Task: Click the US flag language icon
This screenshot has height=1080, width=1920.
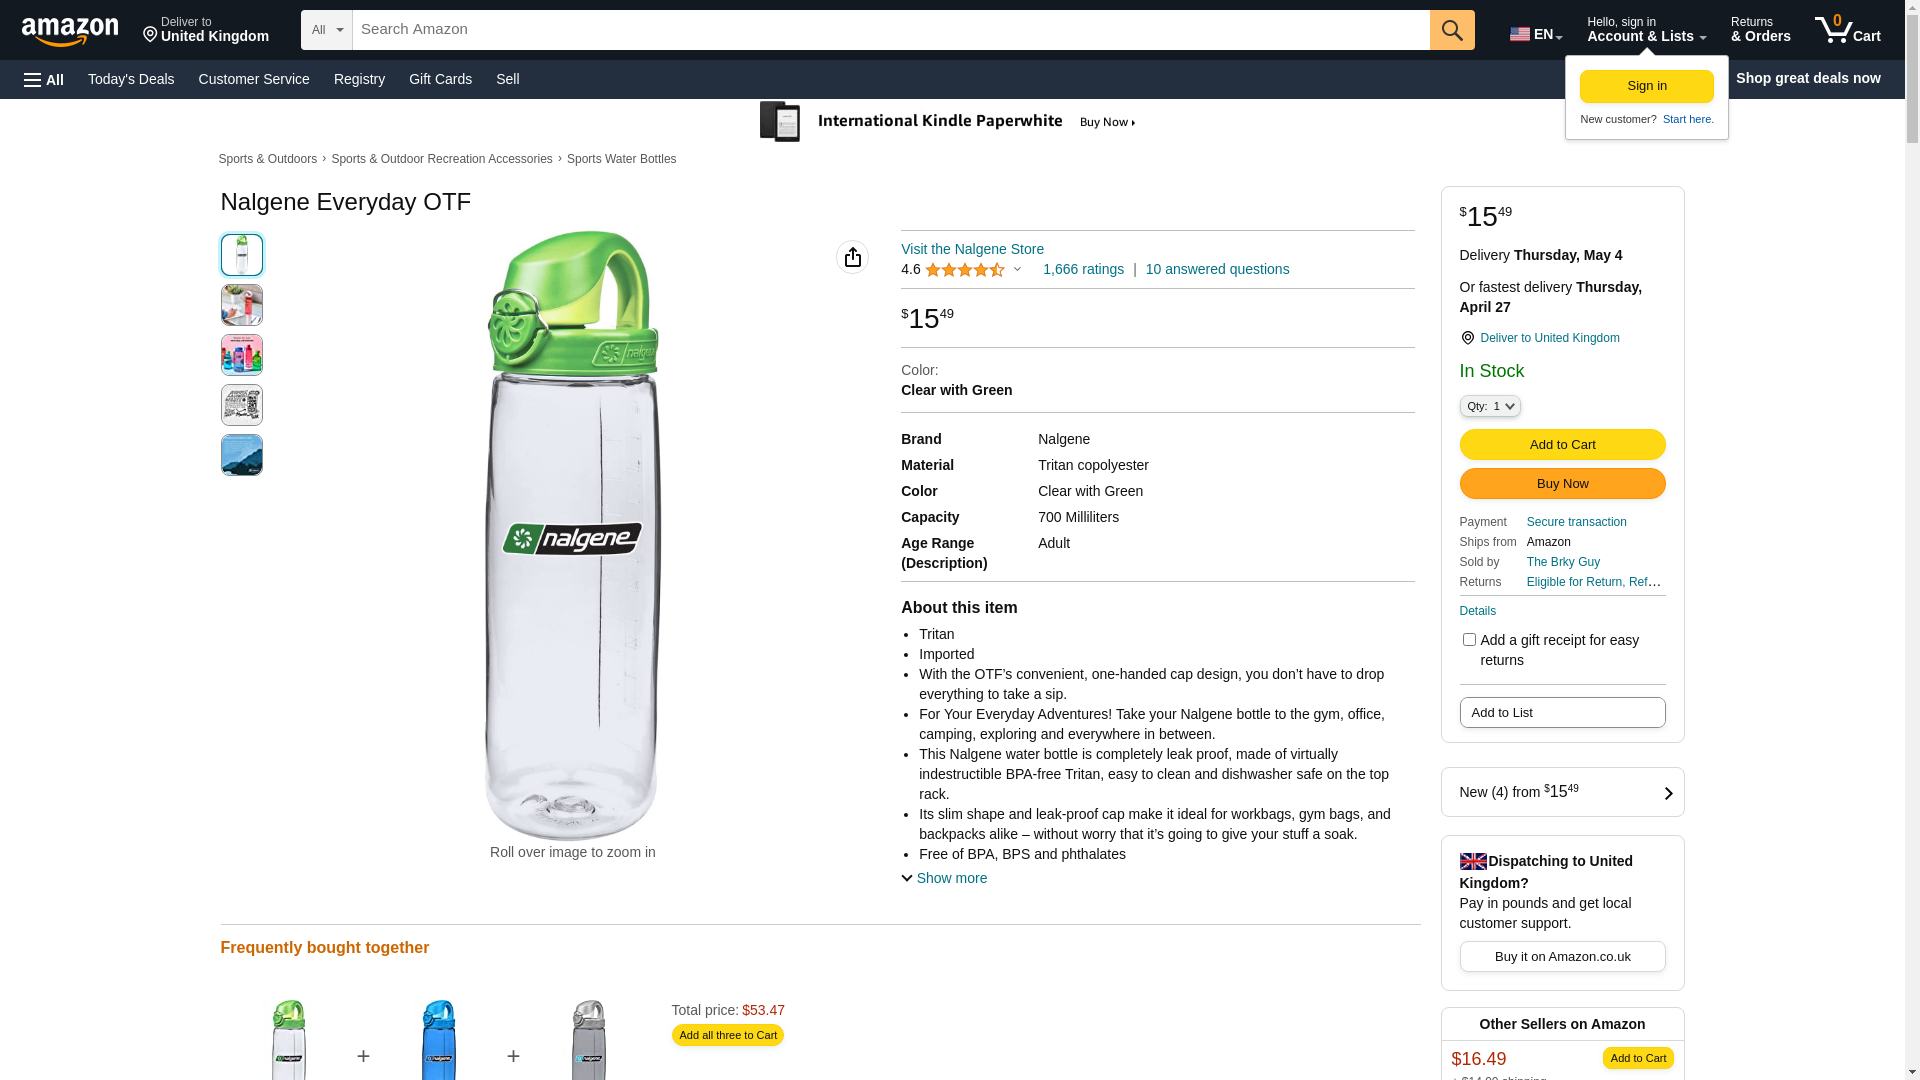Action: (1520, 34)
